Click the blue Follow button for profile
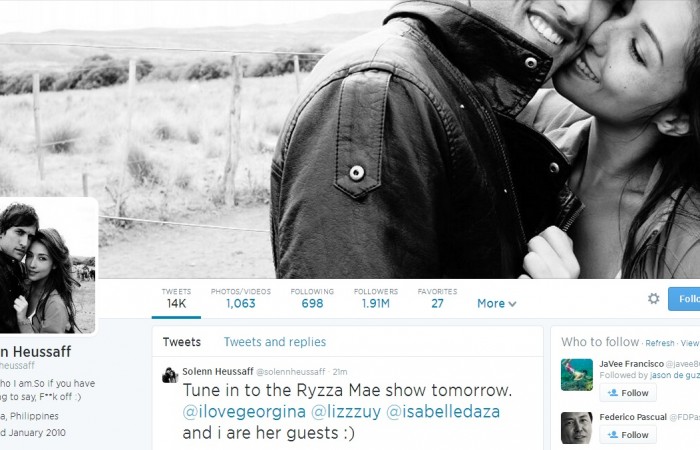Image resolution: width=700 pixels, height=450 pixels. (x=684, y=299)
